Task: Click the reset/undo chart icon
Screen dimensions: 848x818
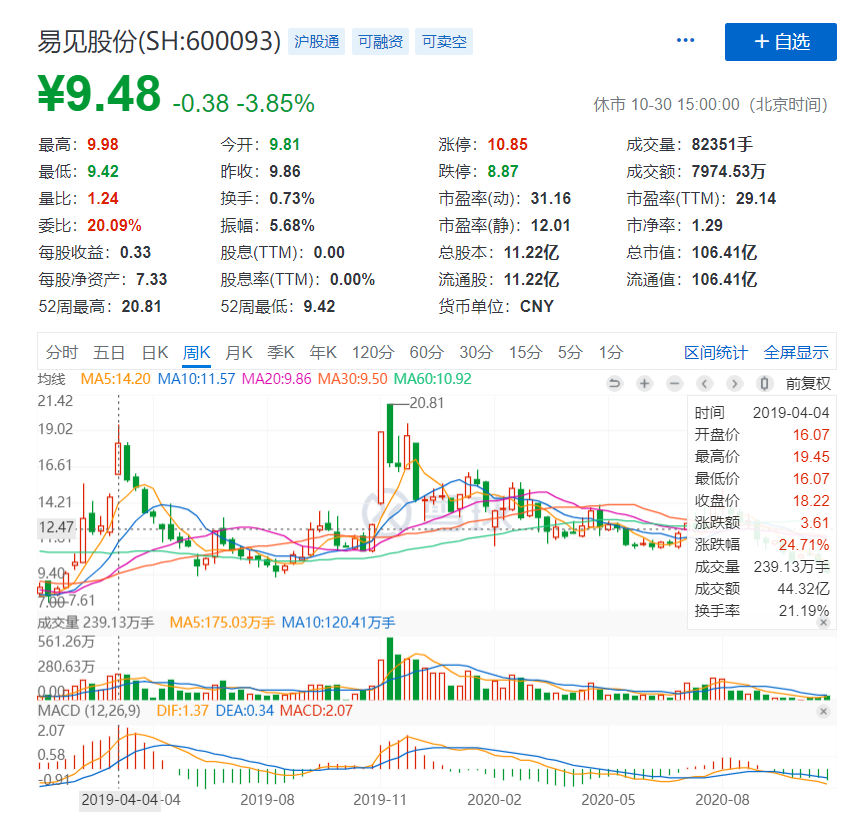Action: pyautogui.click(x=614, y=384)
